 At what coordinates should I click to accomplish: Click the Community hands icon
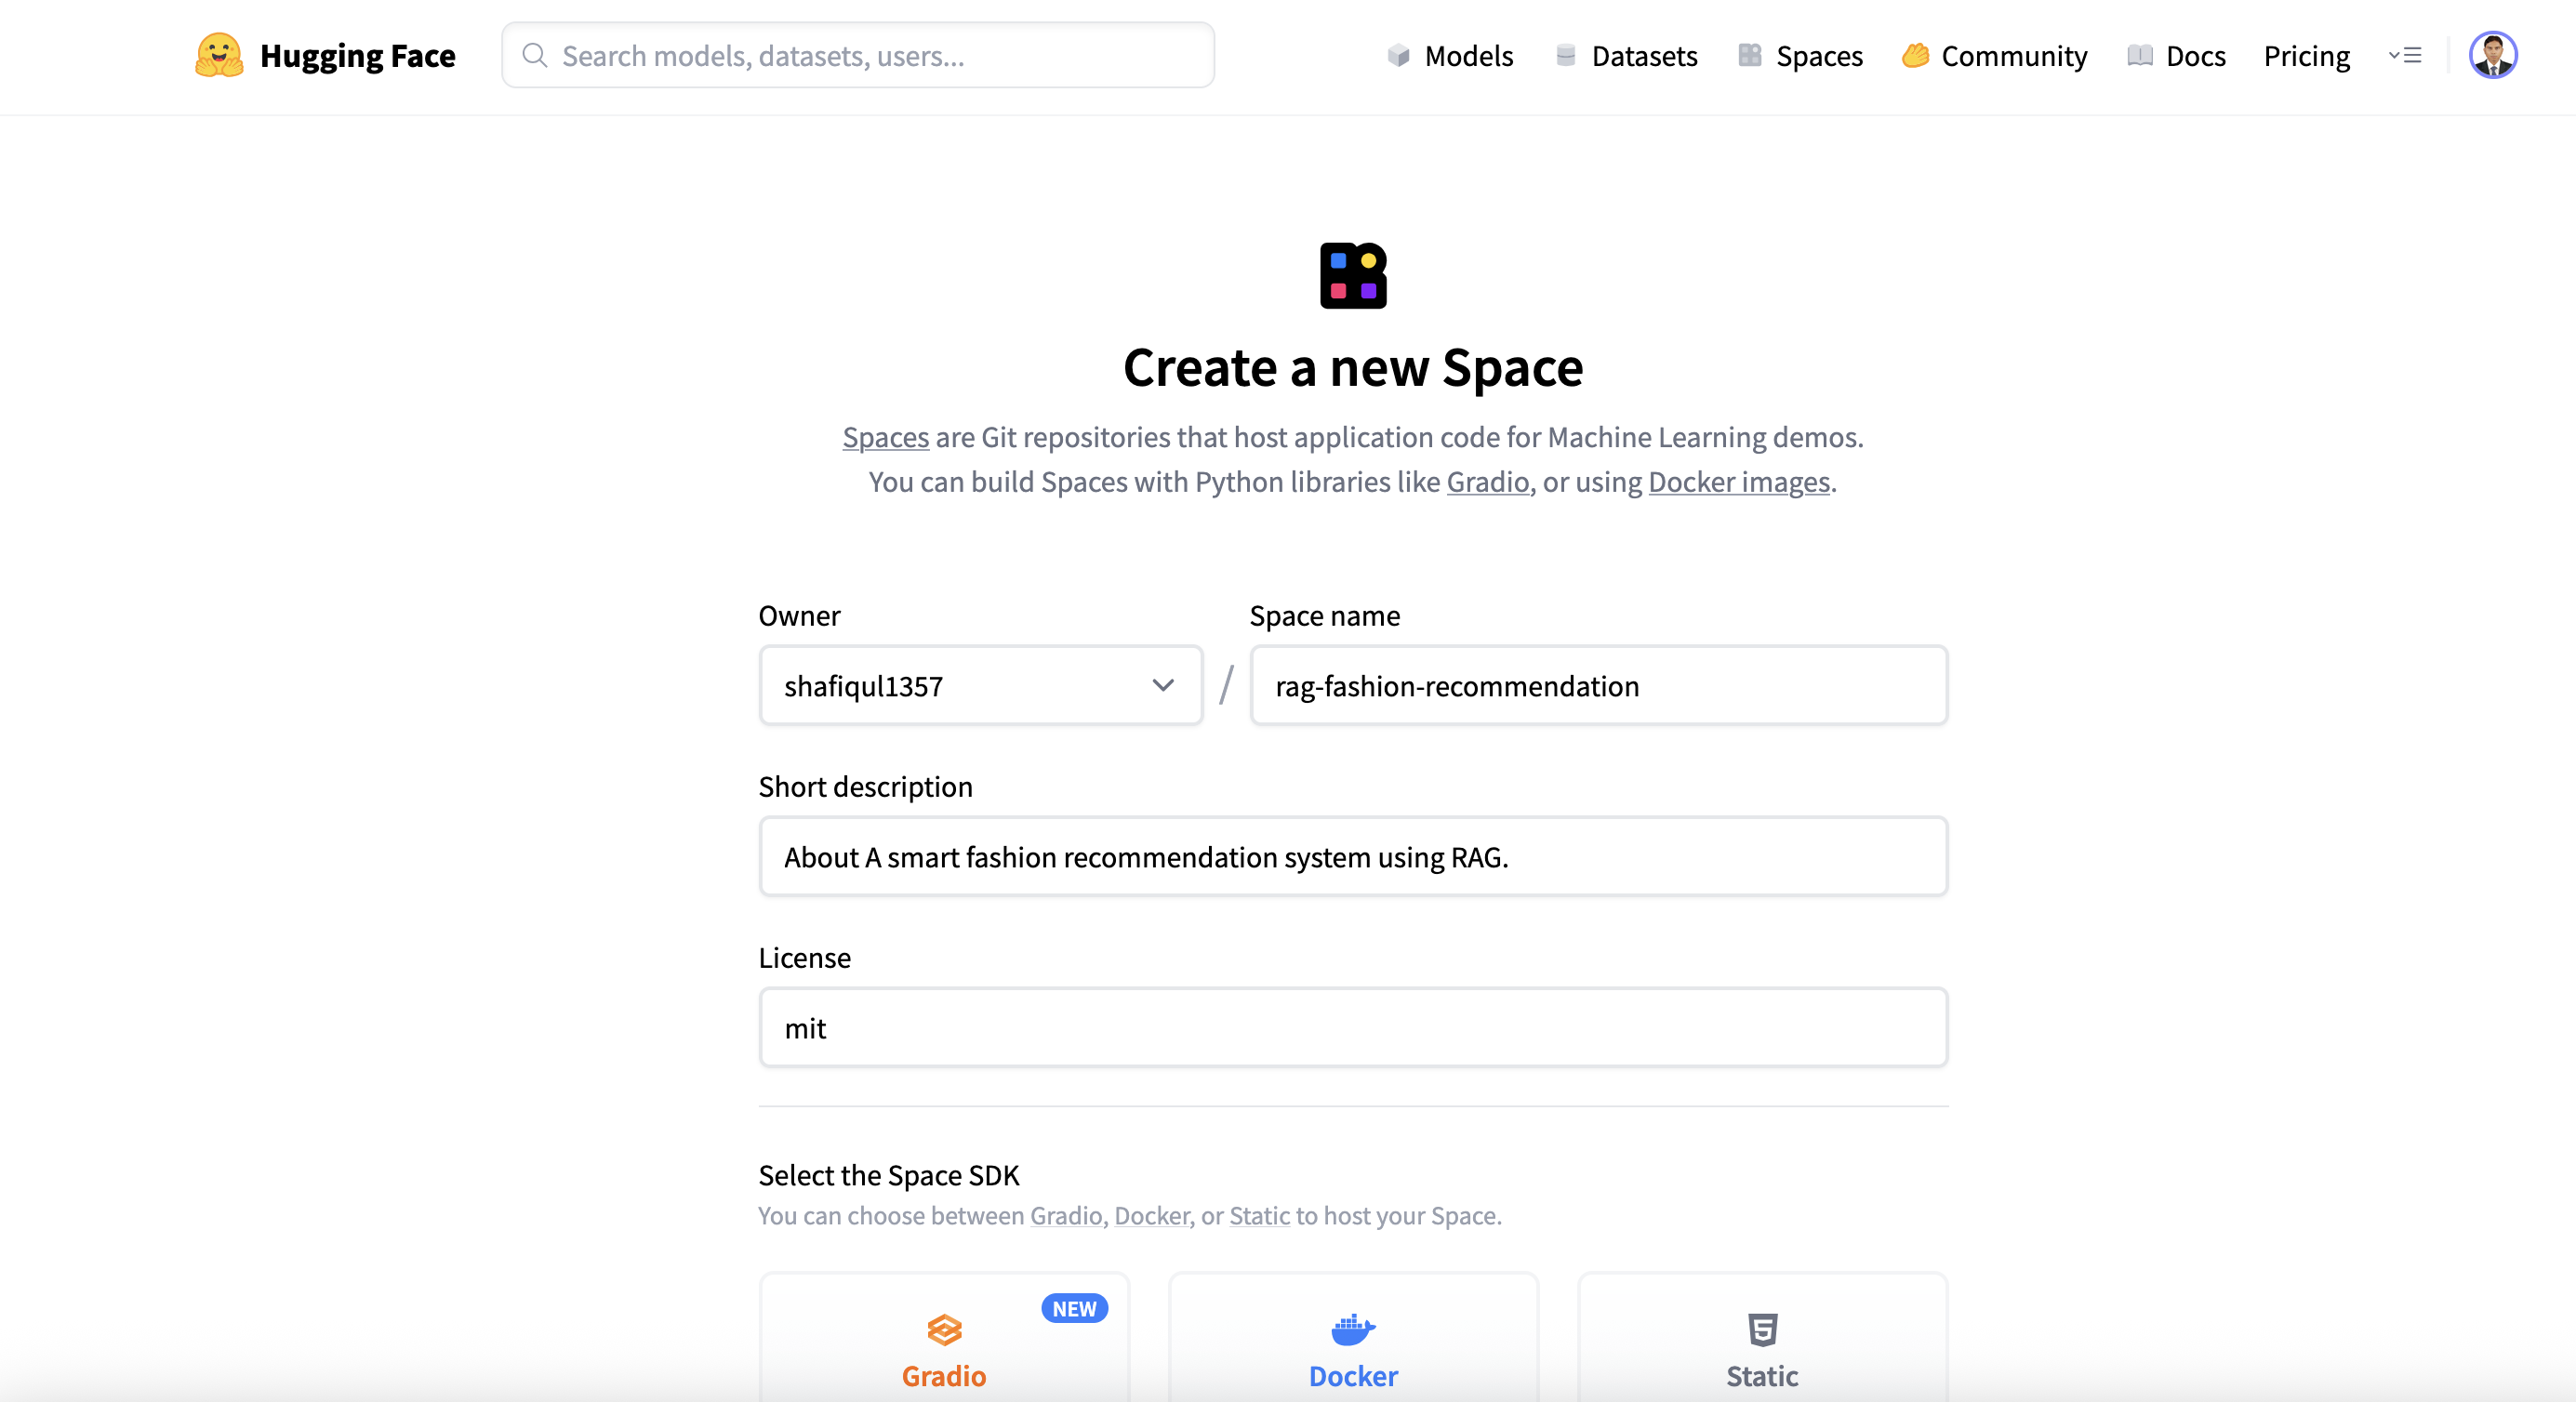1915,55
